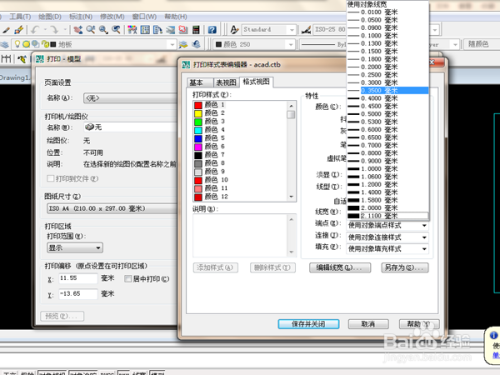This screenshot has width=500, height=375.
Task: Click the 预览 button in the 打印 dialog
Action: point(62,316)
